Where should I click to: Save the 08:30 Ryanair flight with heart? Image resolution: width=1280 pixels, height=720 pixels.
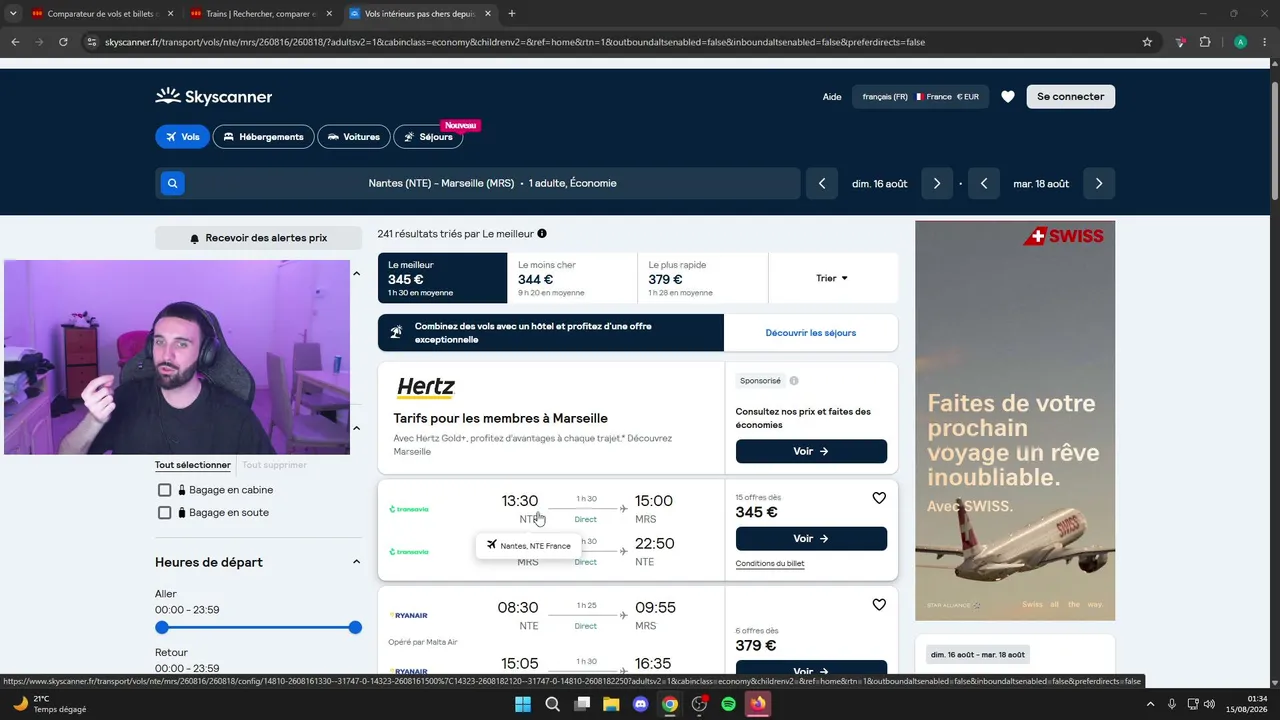879,605
